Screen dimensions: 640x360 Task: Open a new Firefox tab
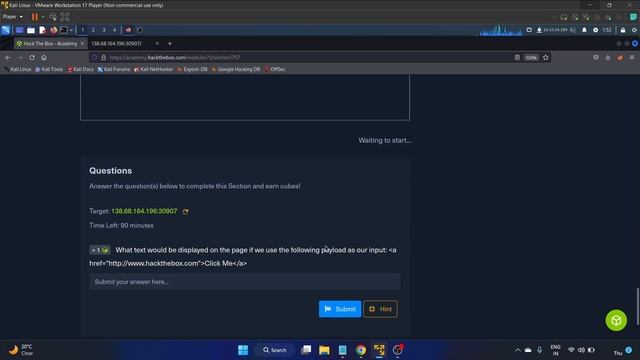click(x=170, y=43)
